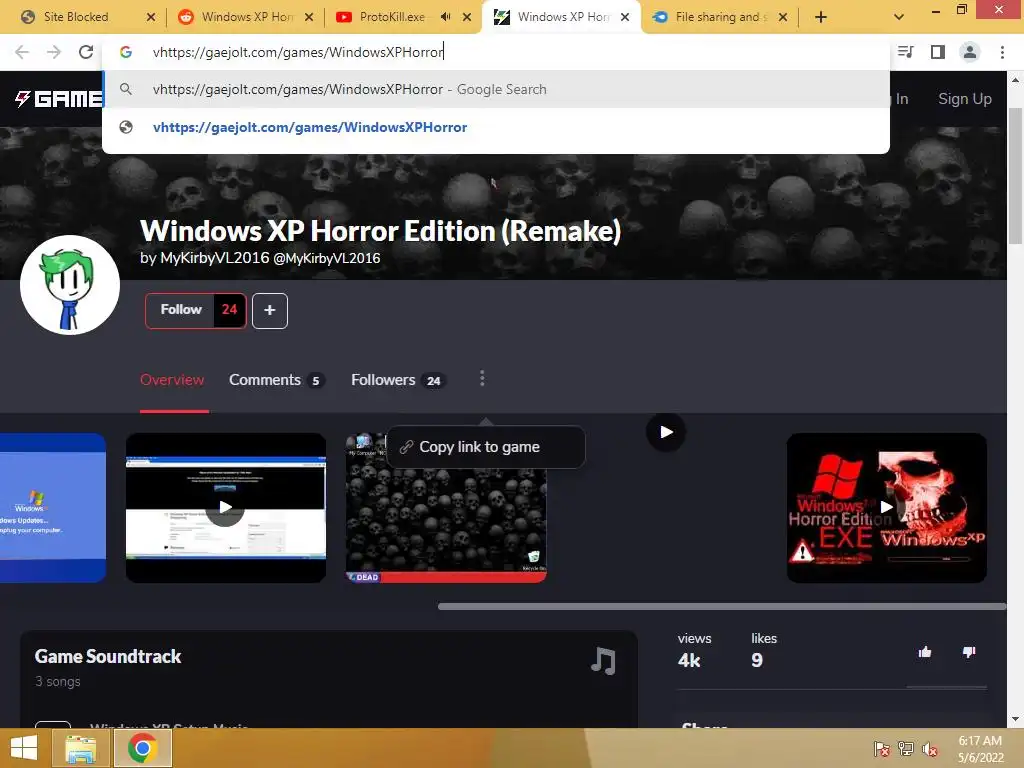Add game to playlist with plus button
This screenshot has width=1024, height=768.
[270, 311]
